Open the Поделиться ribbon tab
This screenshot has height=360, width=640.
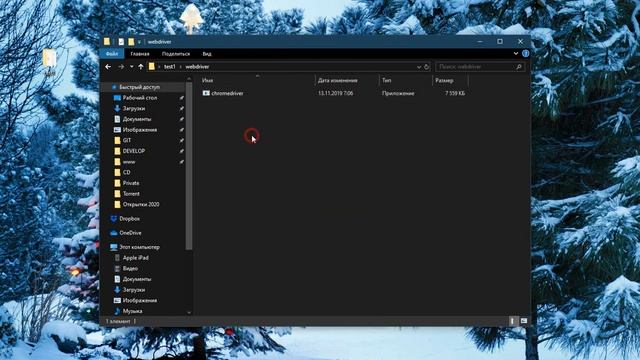click(176, 54)
